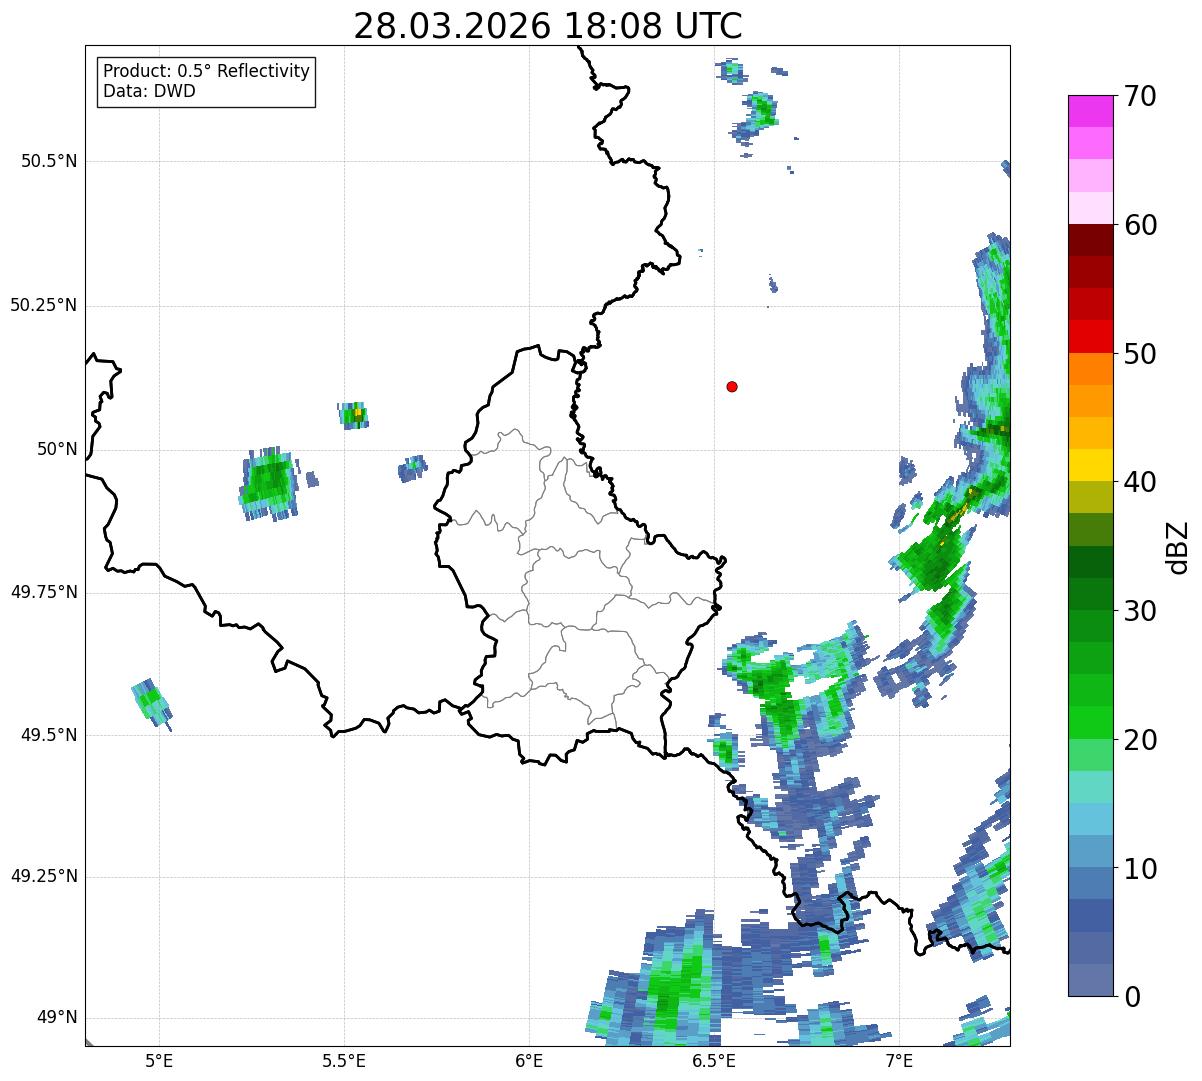Click the 5°E longitude label

159,1060
